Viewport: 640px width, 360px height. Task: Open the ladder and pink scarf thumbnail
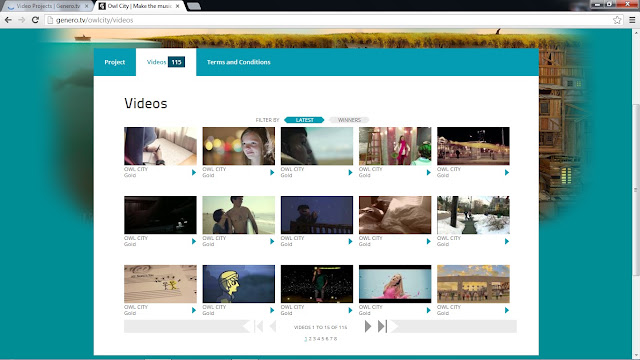pos(395,146)
